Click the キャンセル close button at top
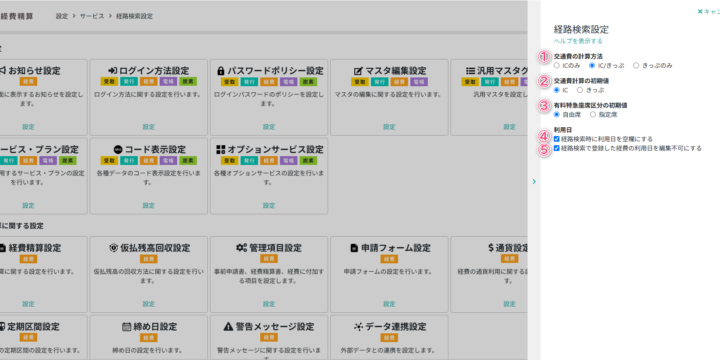 coord(709,11)
